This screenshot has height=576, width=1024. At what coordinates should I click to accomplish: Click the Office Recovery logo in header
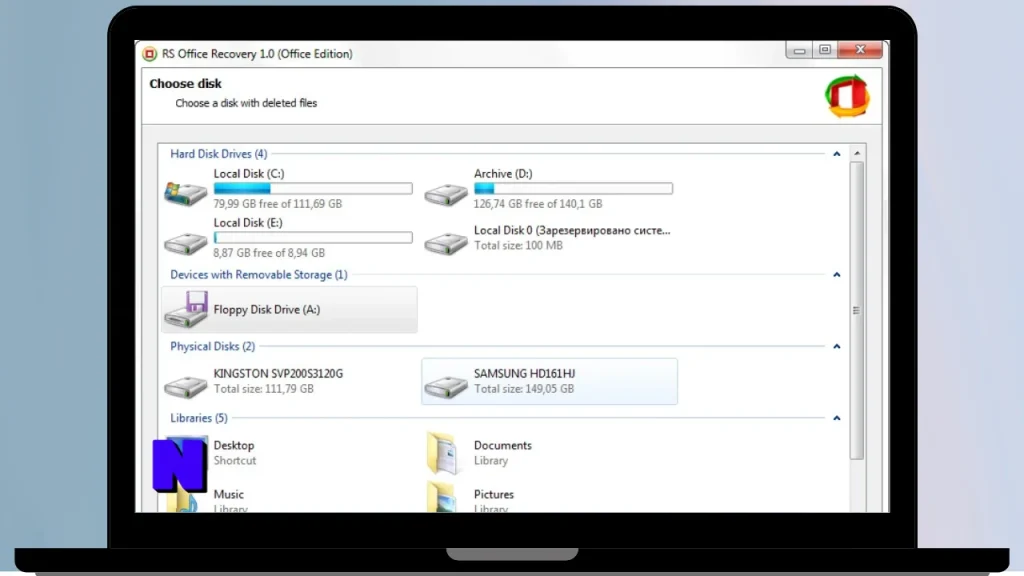(847, 97)
